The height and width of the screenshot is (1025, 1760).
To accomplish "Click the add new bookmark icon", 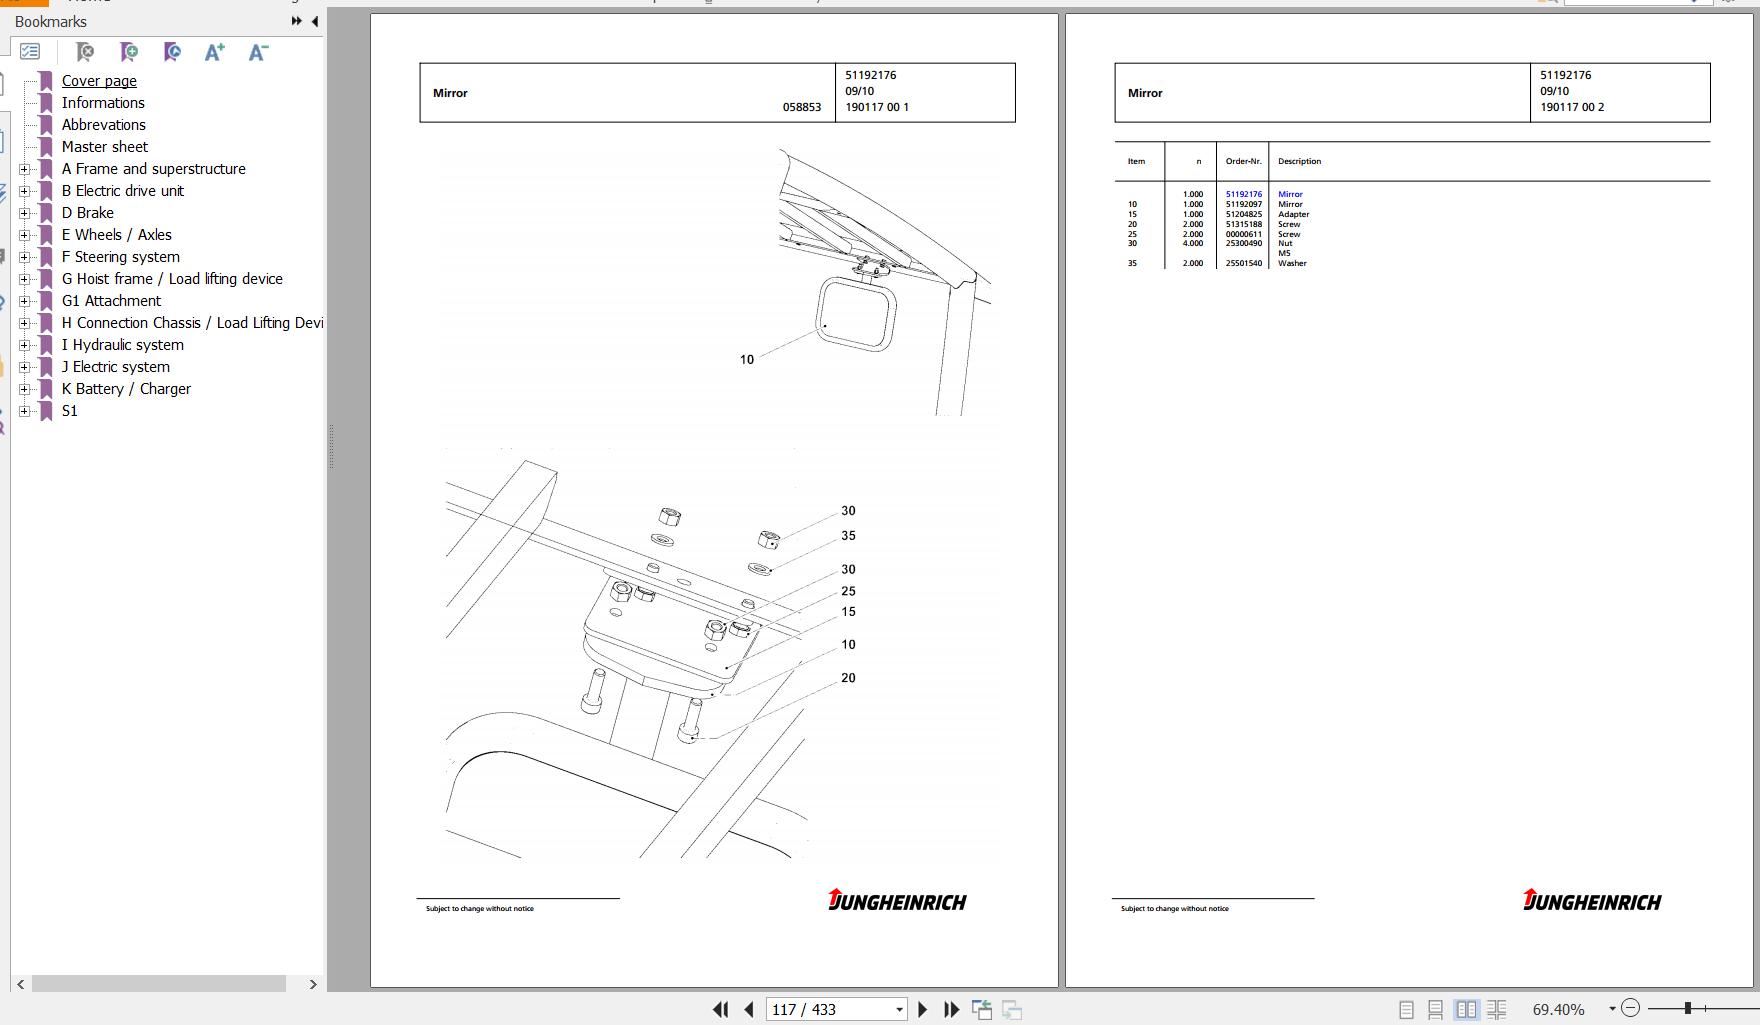I will (129, 51).
